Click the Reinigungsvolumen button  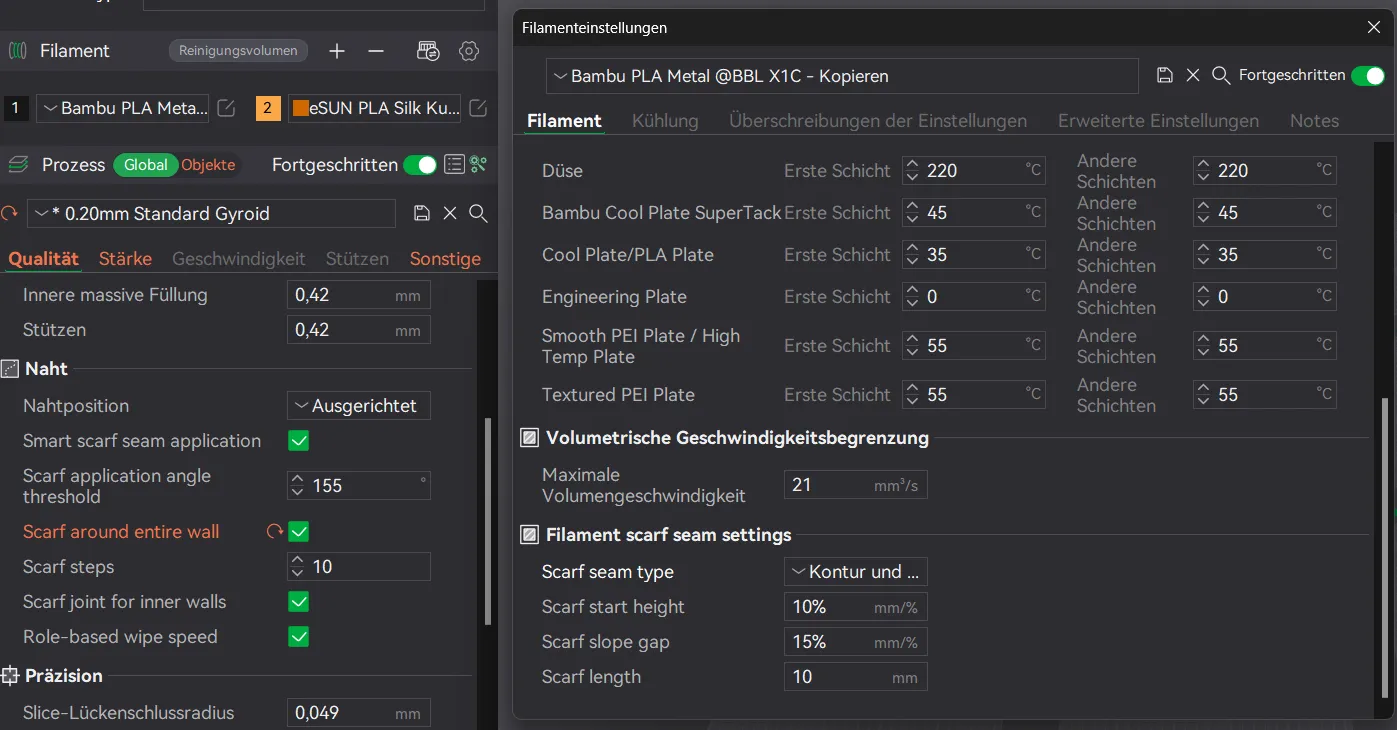[238, 51]
